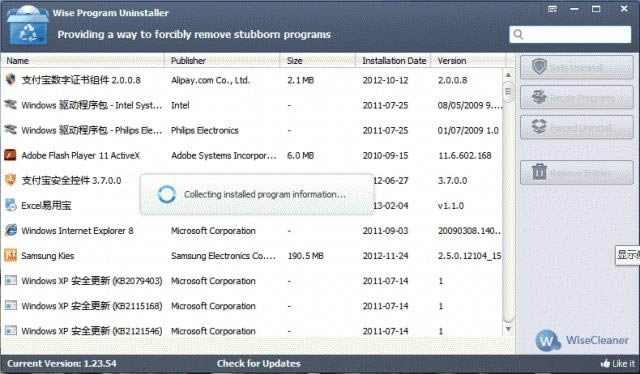Image resolution: width=640 pixels, height=374 pixels.
Task: Click the magnifier icon in the search box
Action: point(518,34)
